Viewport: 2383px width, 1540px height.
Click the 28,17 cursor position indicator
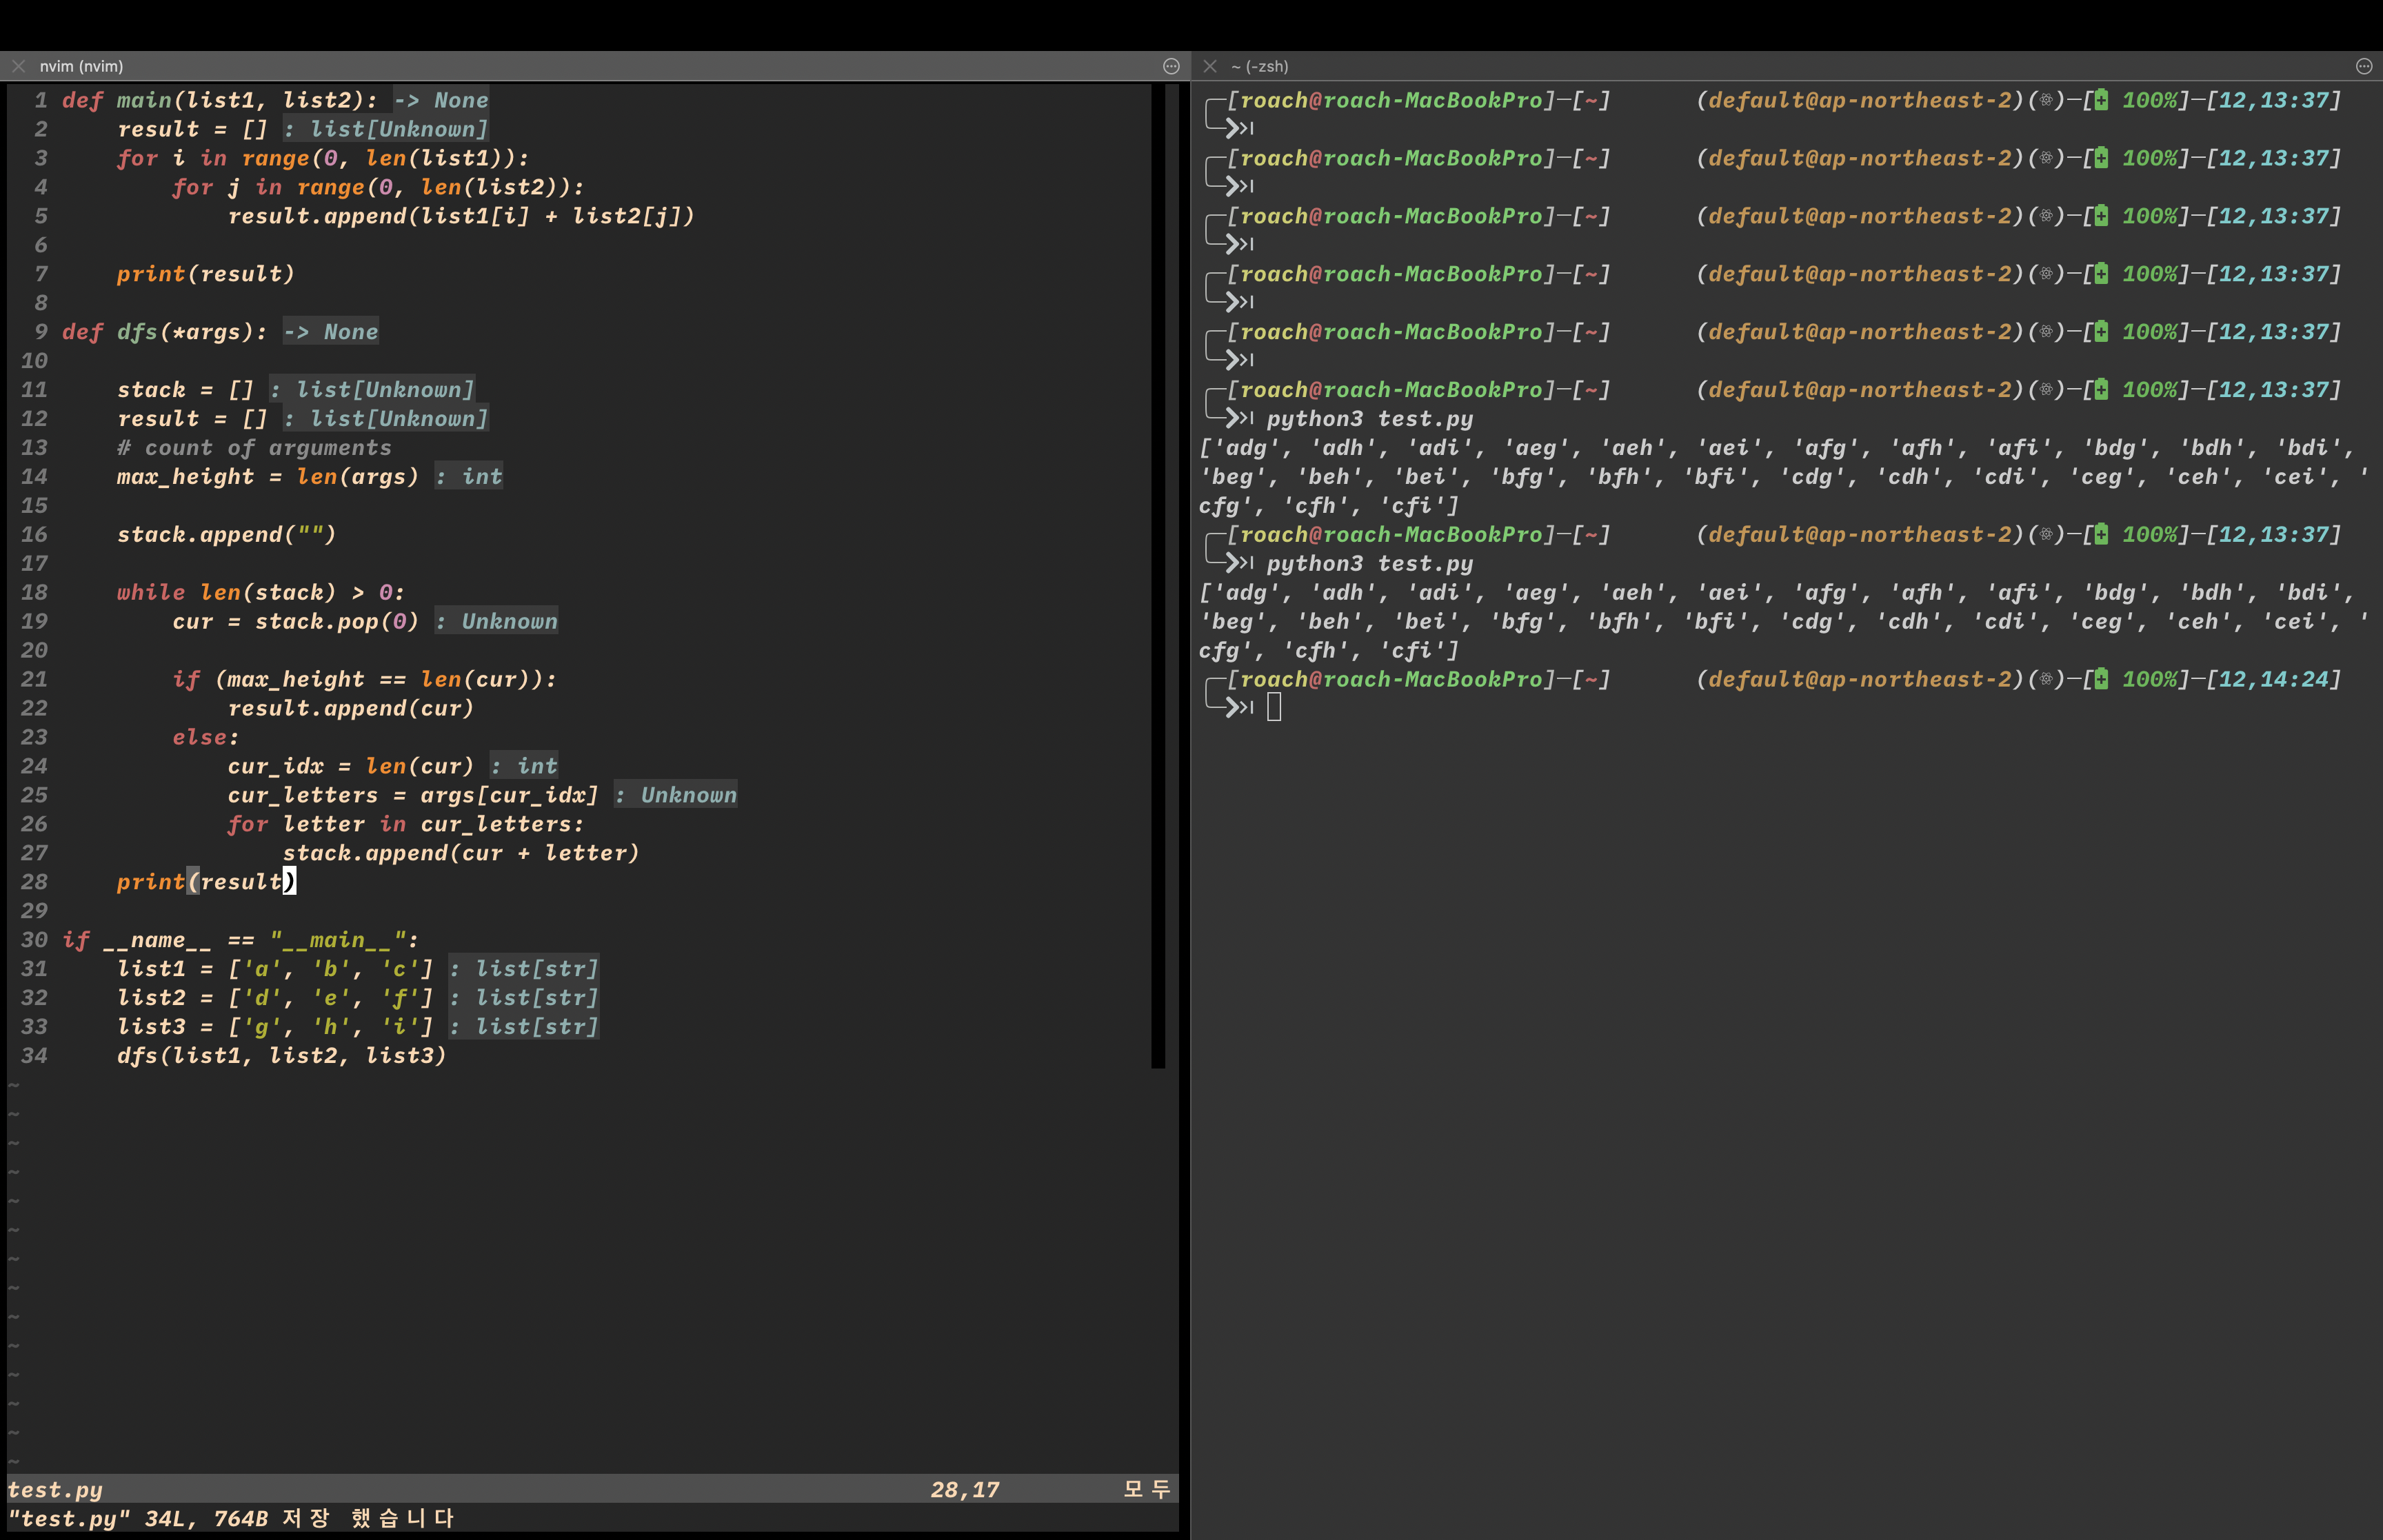point(965,1490)
